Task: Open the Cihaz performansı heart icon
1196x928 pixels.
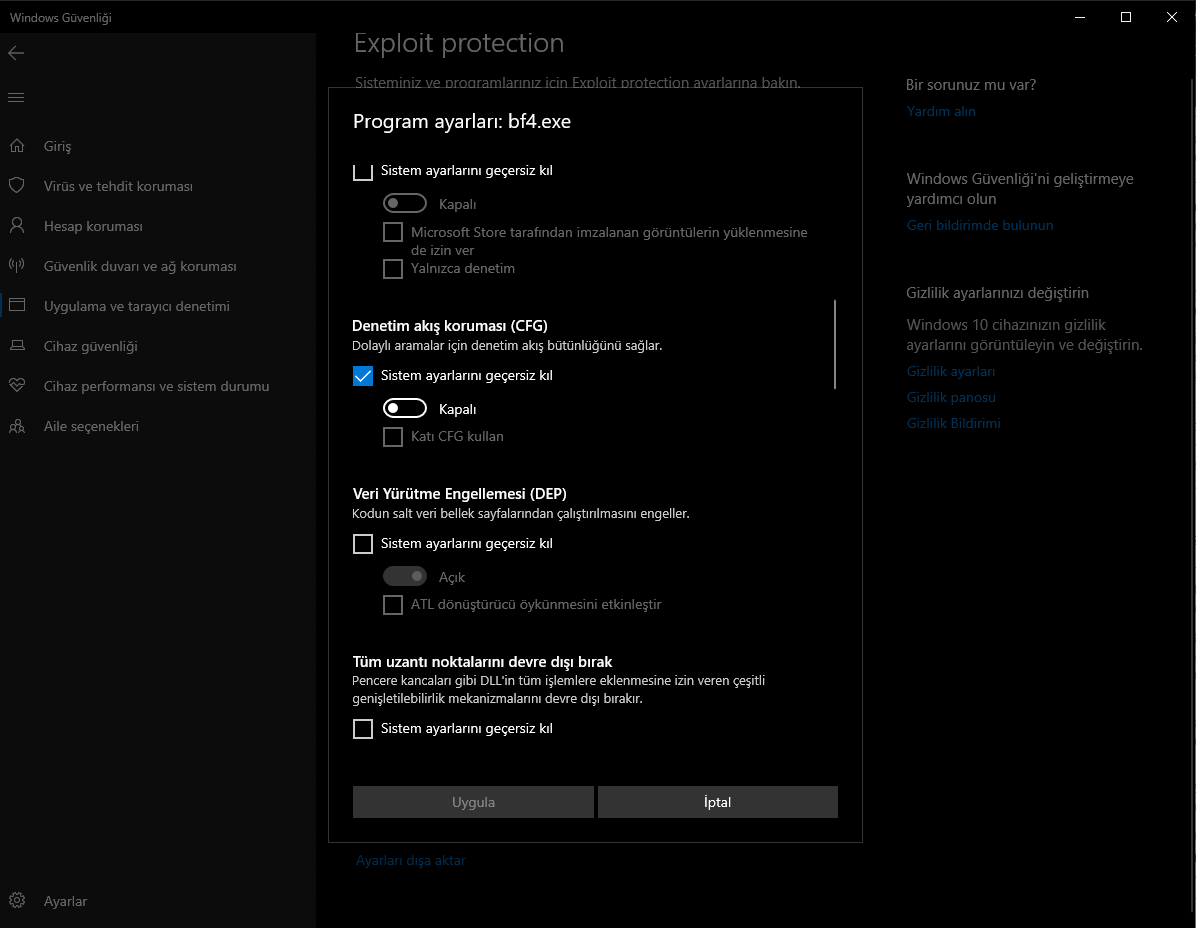Action: point(17,386)
